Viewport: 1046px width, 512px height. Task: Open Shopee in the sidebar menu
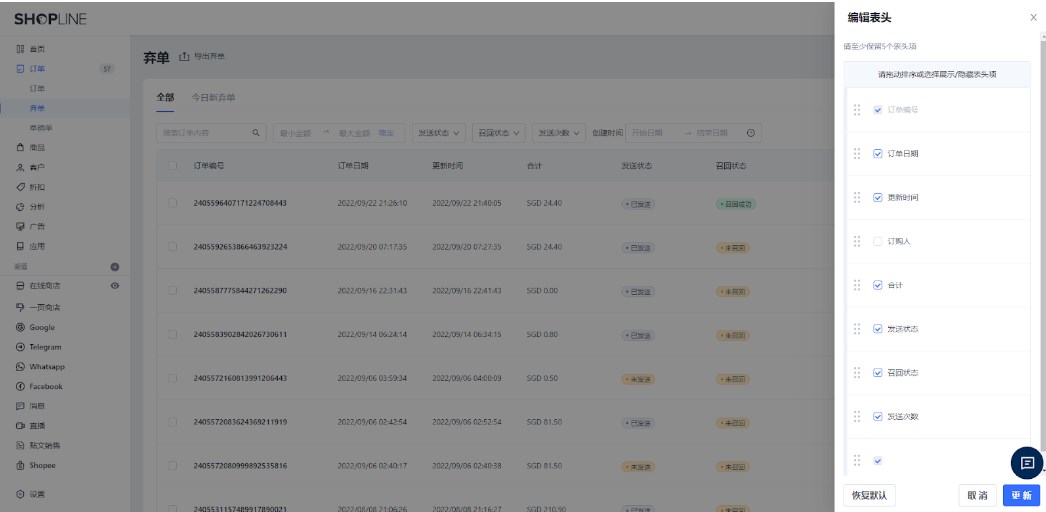tap(42, 465)
